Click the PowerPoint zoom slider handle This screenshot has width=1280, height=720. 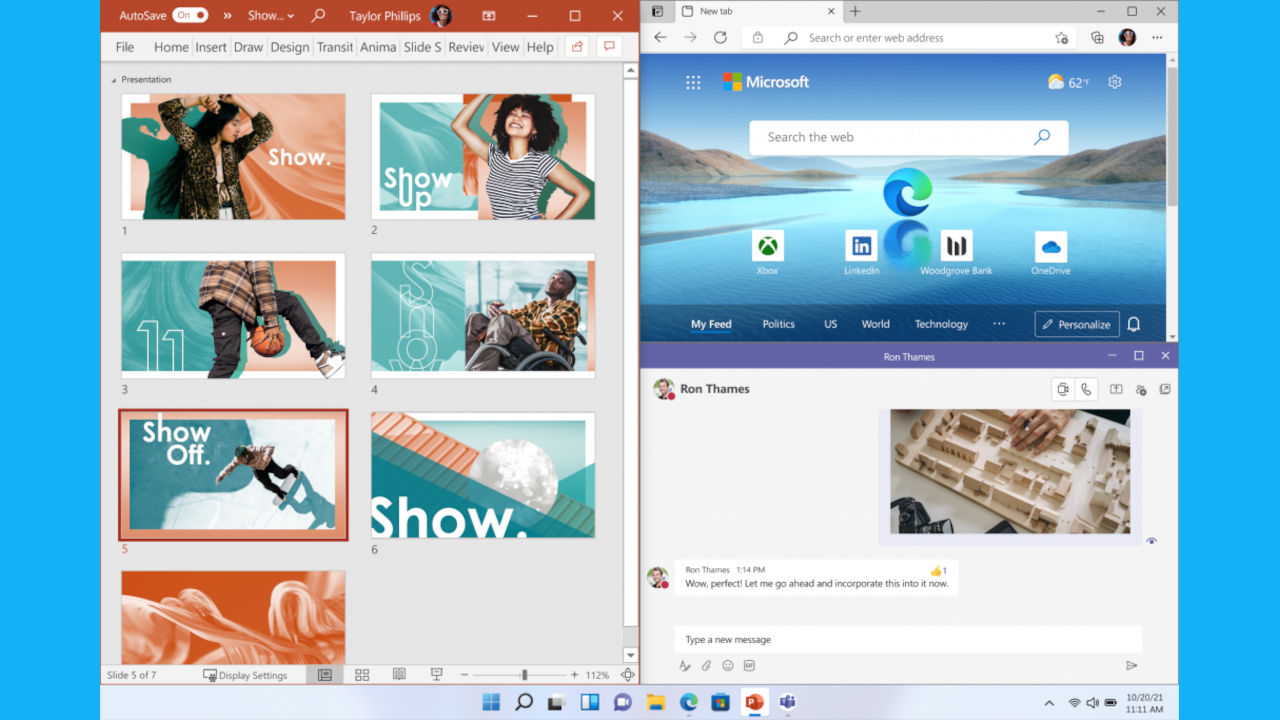pos(524,675)
